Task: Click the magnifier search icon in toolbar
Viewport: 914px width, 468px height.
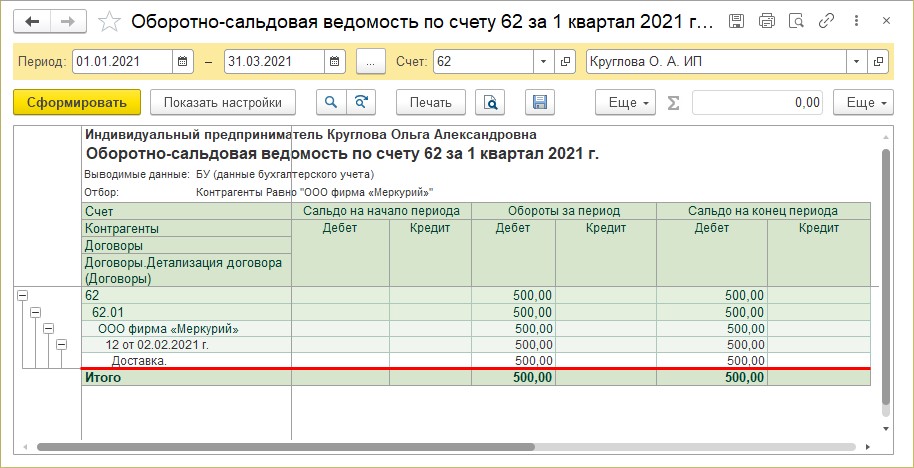Action: (x=329, y=102)
